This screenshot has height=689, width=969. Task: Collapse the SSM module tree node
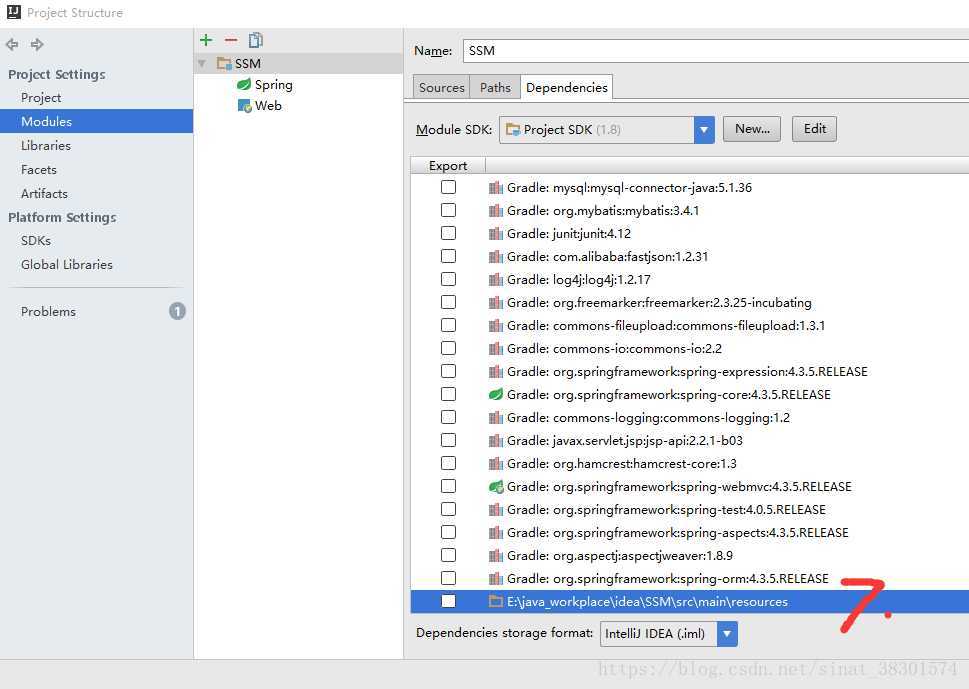(202, 64)
